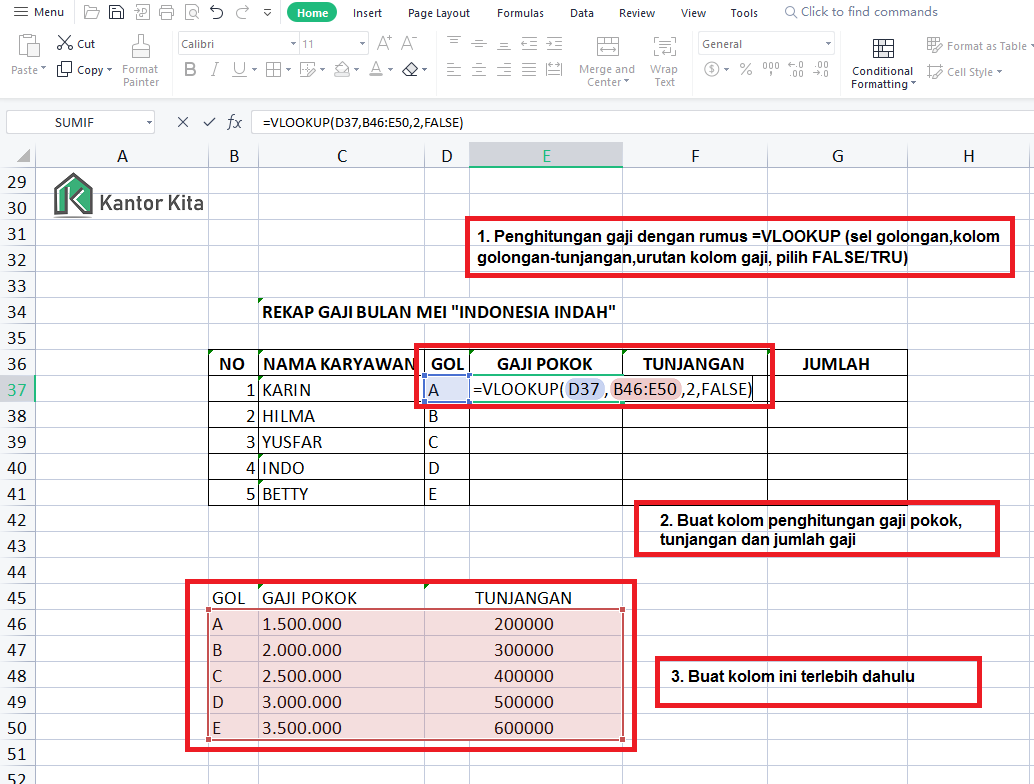Viewport: 1034px width, 784px height.
Task: Apply the comma thousands separator style
Action: [770, 69]
